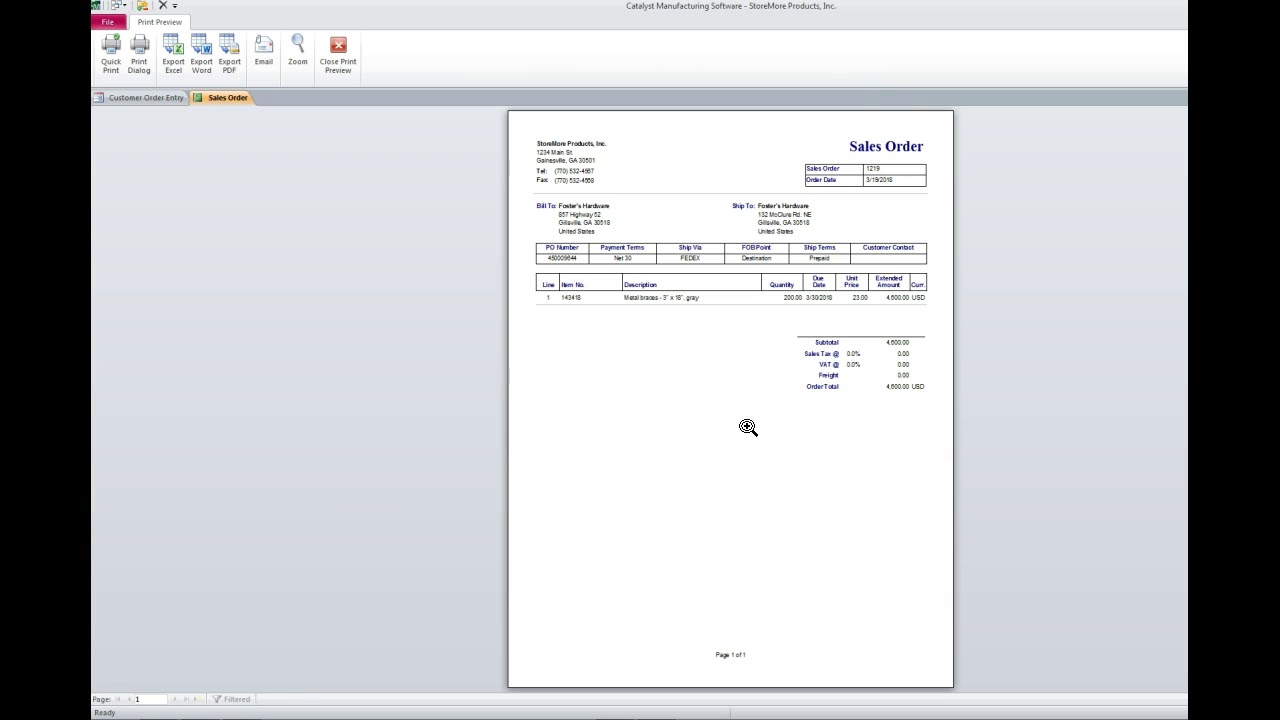Go to next page navigation arrow
Viewport: 1280px width, 720px height.
[x=175, y=699]
